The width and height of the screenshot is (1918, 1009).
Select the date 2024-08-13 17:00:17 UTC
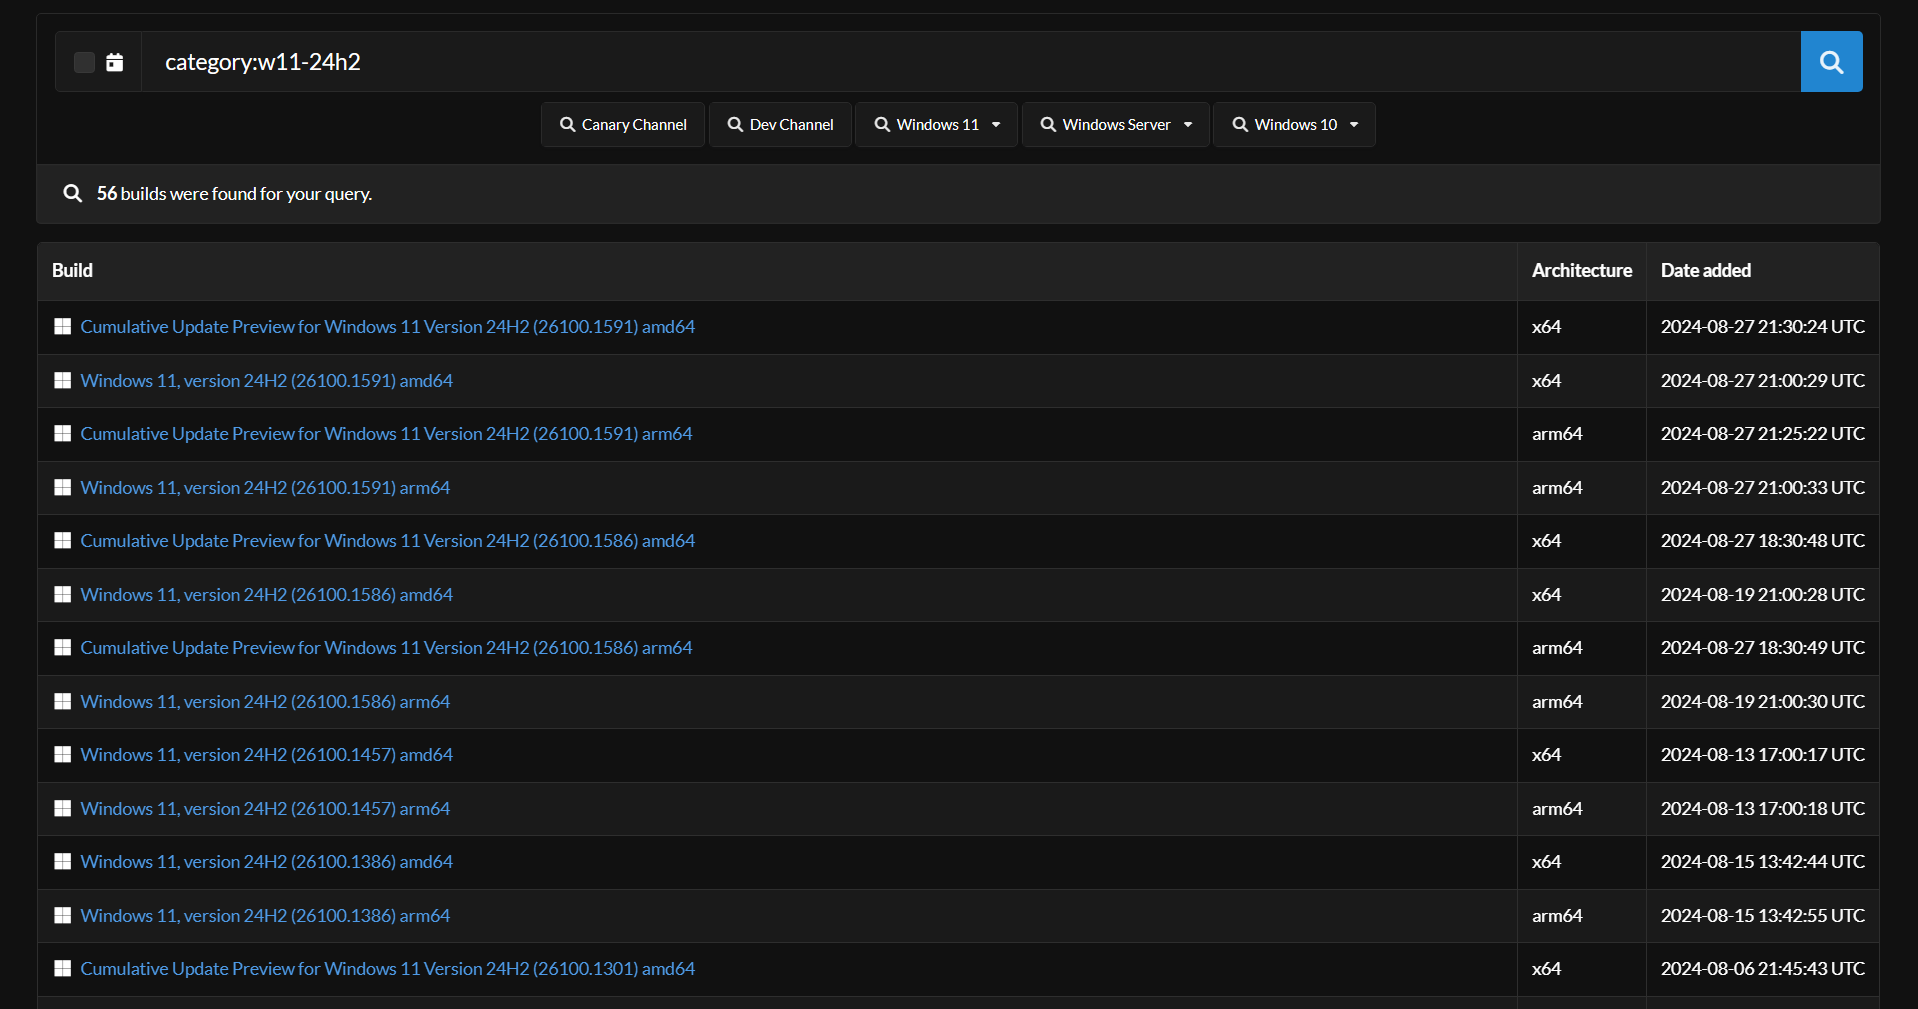(x=1763, y=755)
